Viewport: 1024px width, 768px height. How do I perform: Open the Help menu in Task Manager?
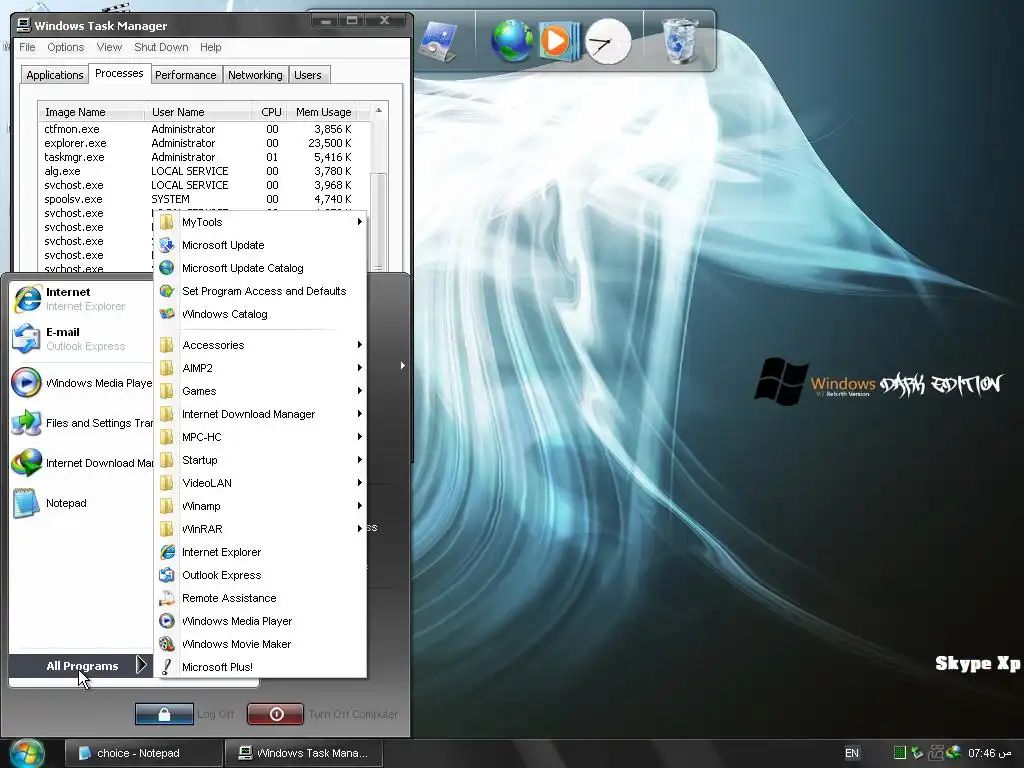(x=210, y=47)
